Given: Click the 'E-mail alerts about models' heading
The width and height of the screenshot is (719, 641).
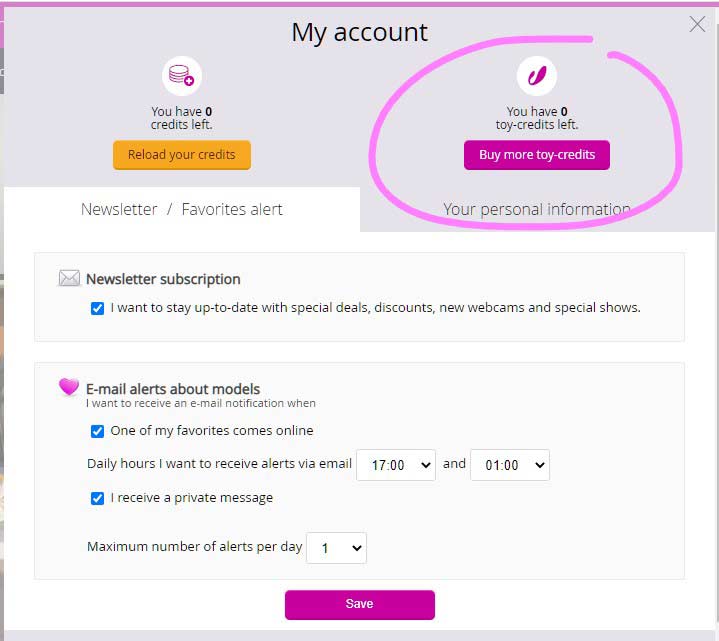Looking at the screenshot, I should (x=173, y=389).
